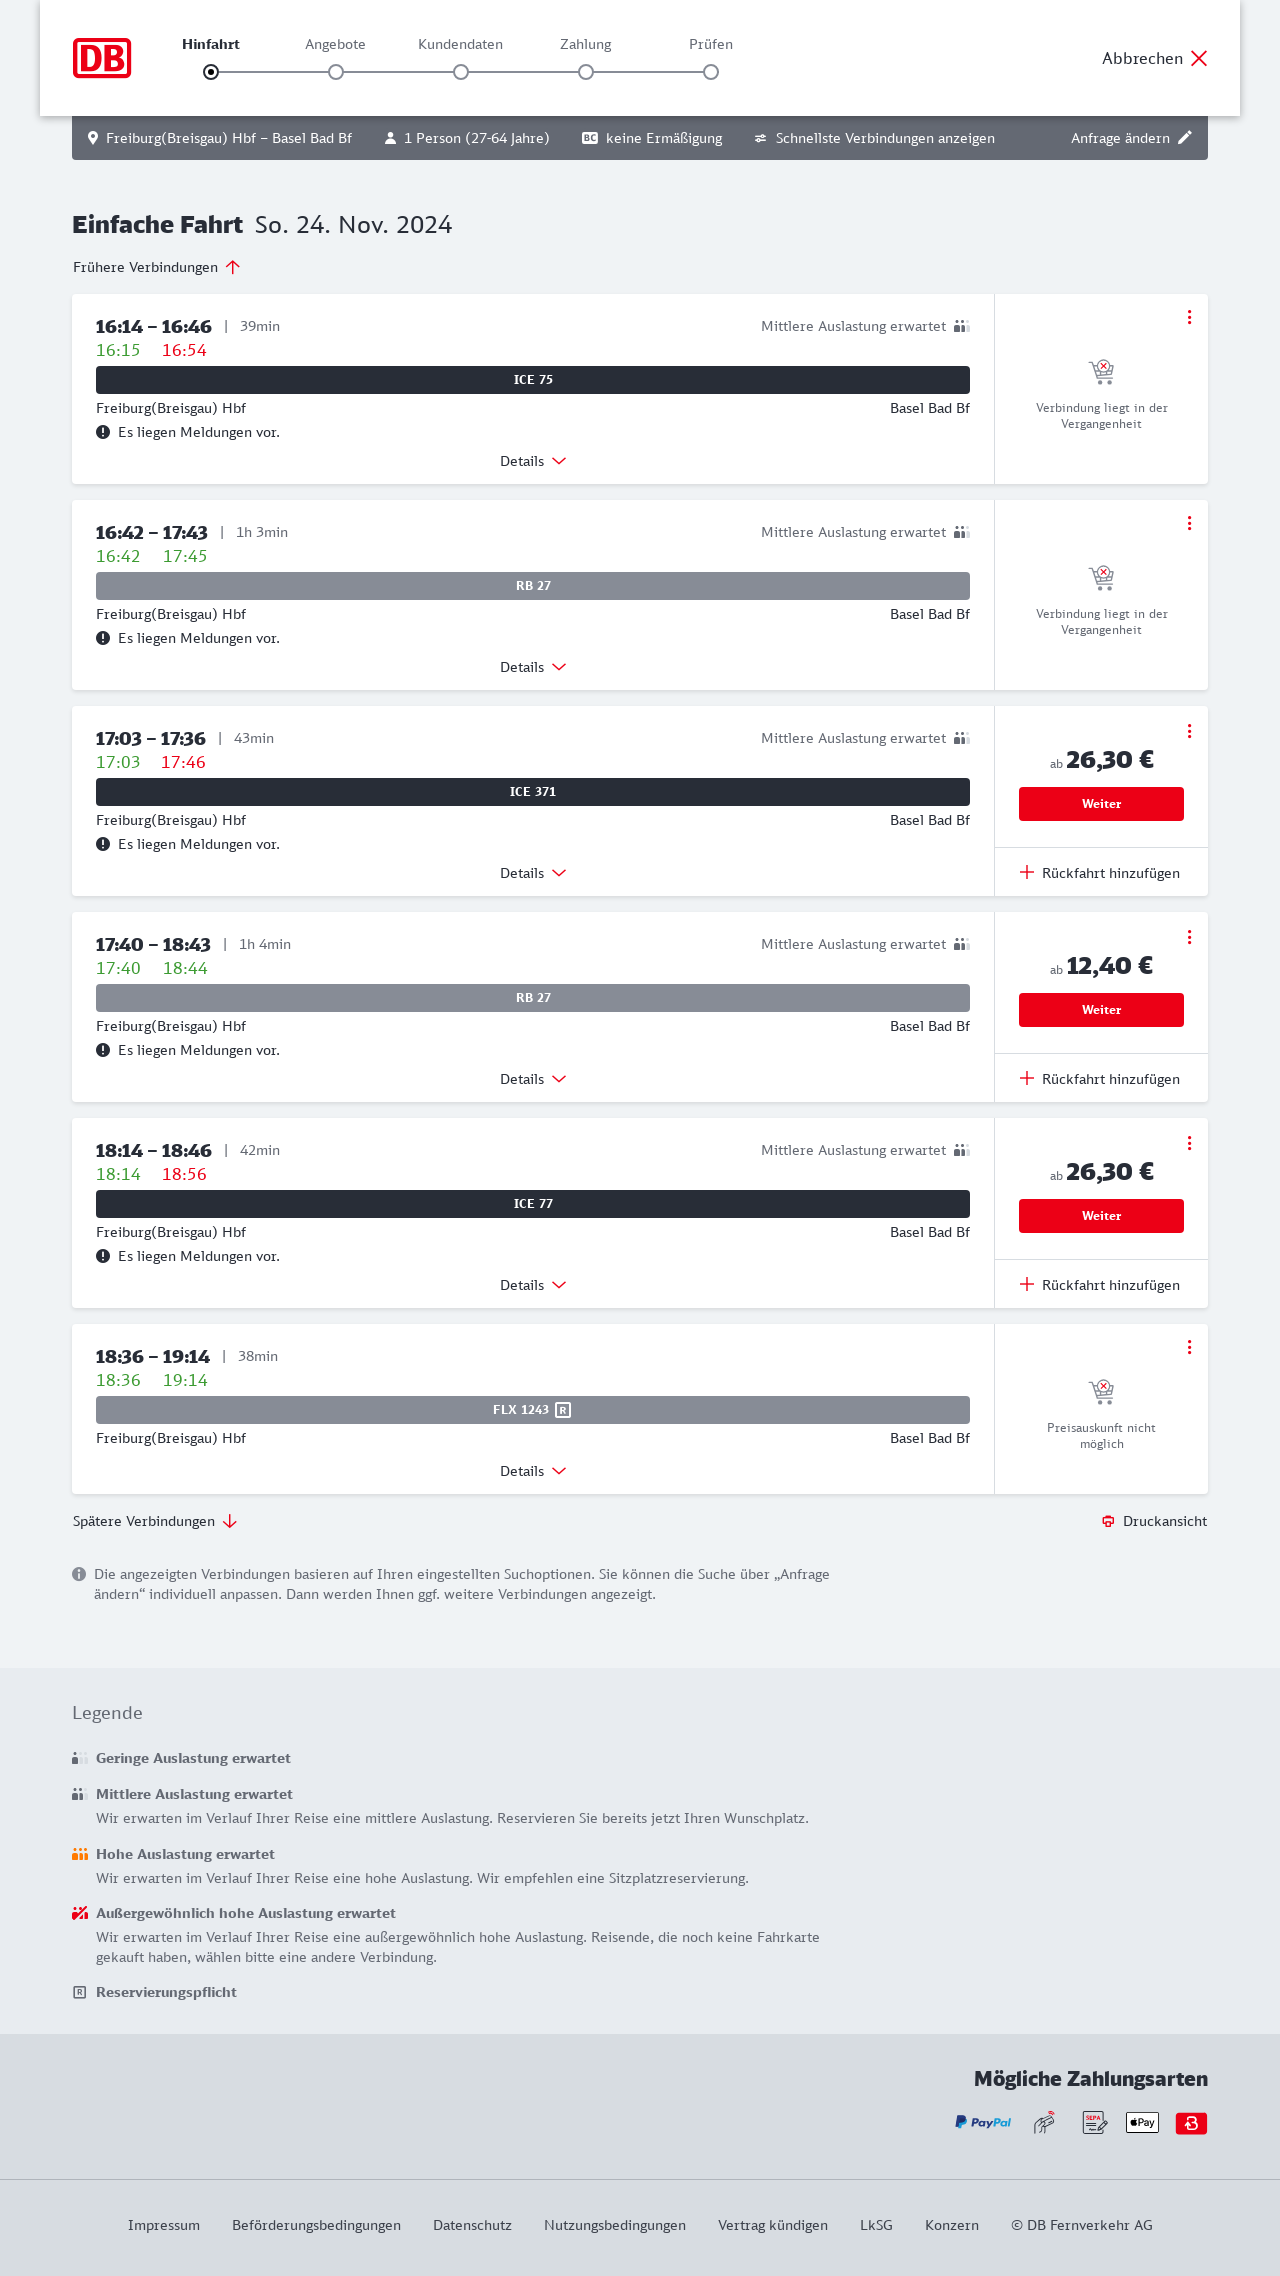
Task: Click the warning icon on ICE 77 connection
Action: [103, 1256]
